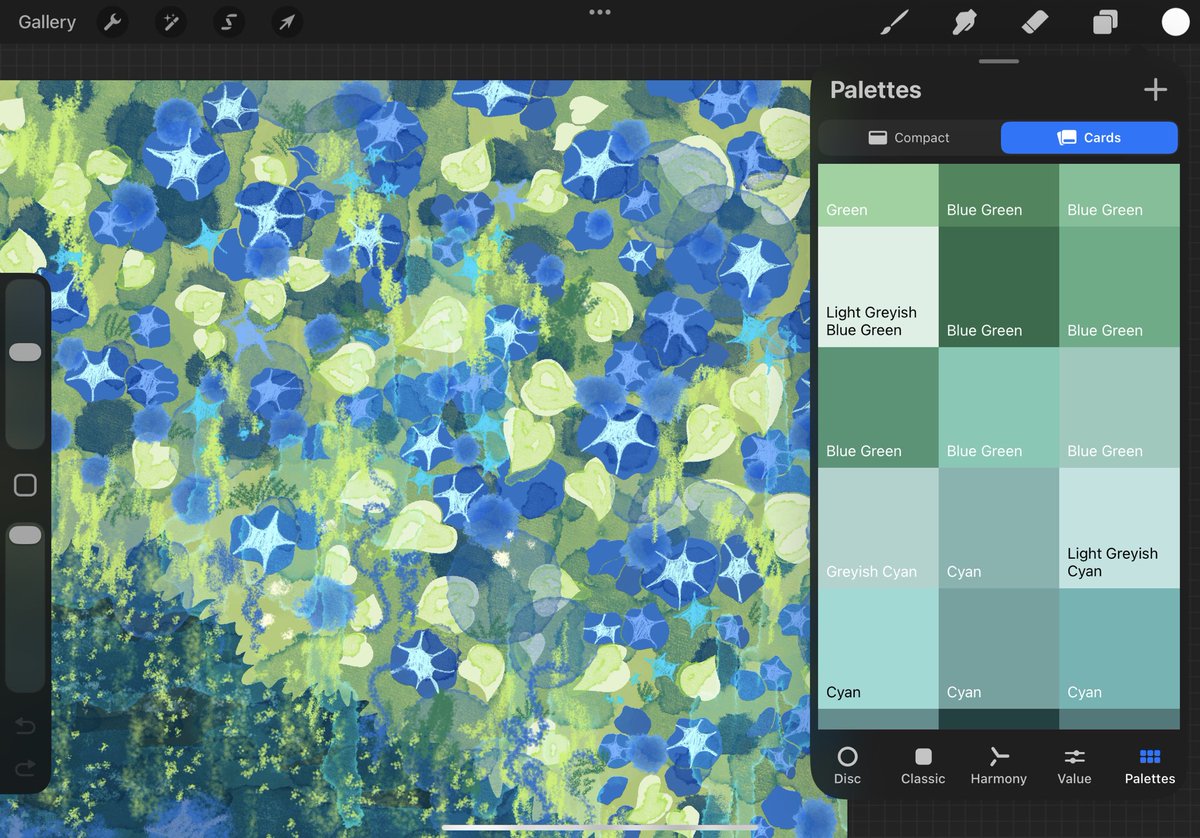This screenshot has height=838, width=1200.
Task: Switch palettes view to Cards
Action: pyautogui.click(x=1089, y=138)
